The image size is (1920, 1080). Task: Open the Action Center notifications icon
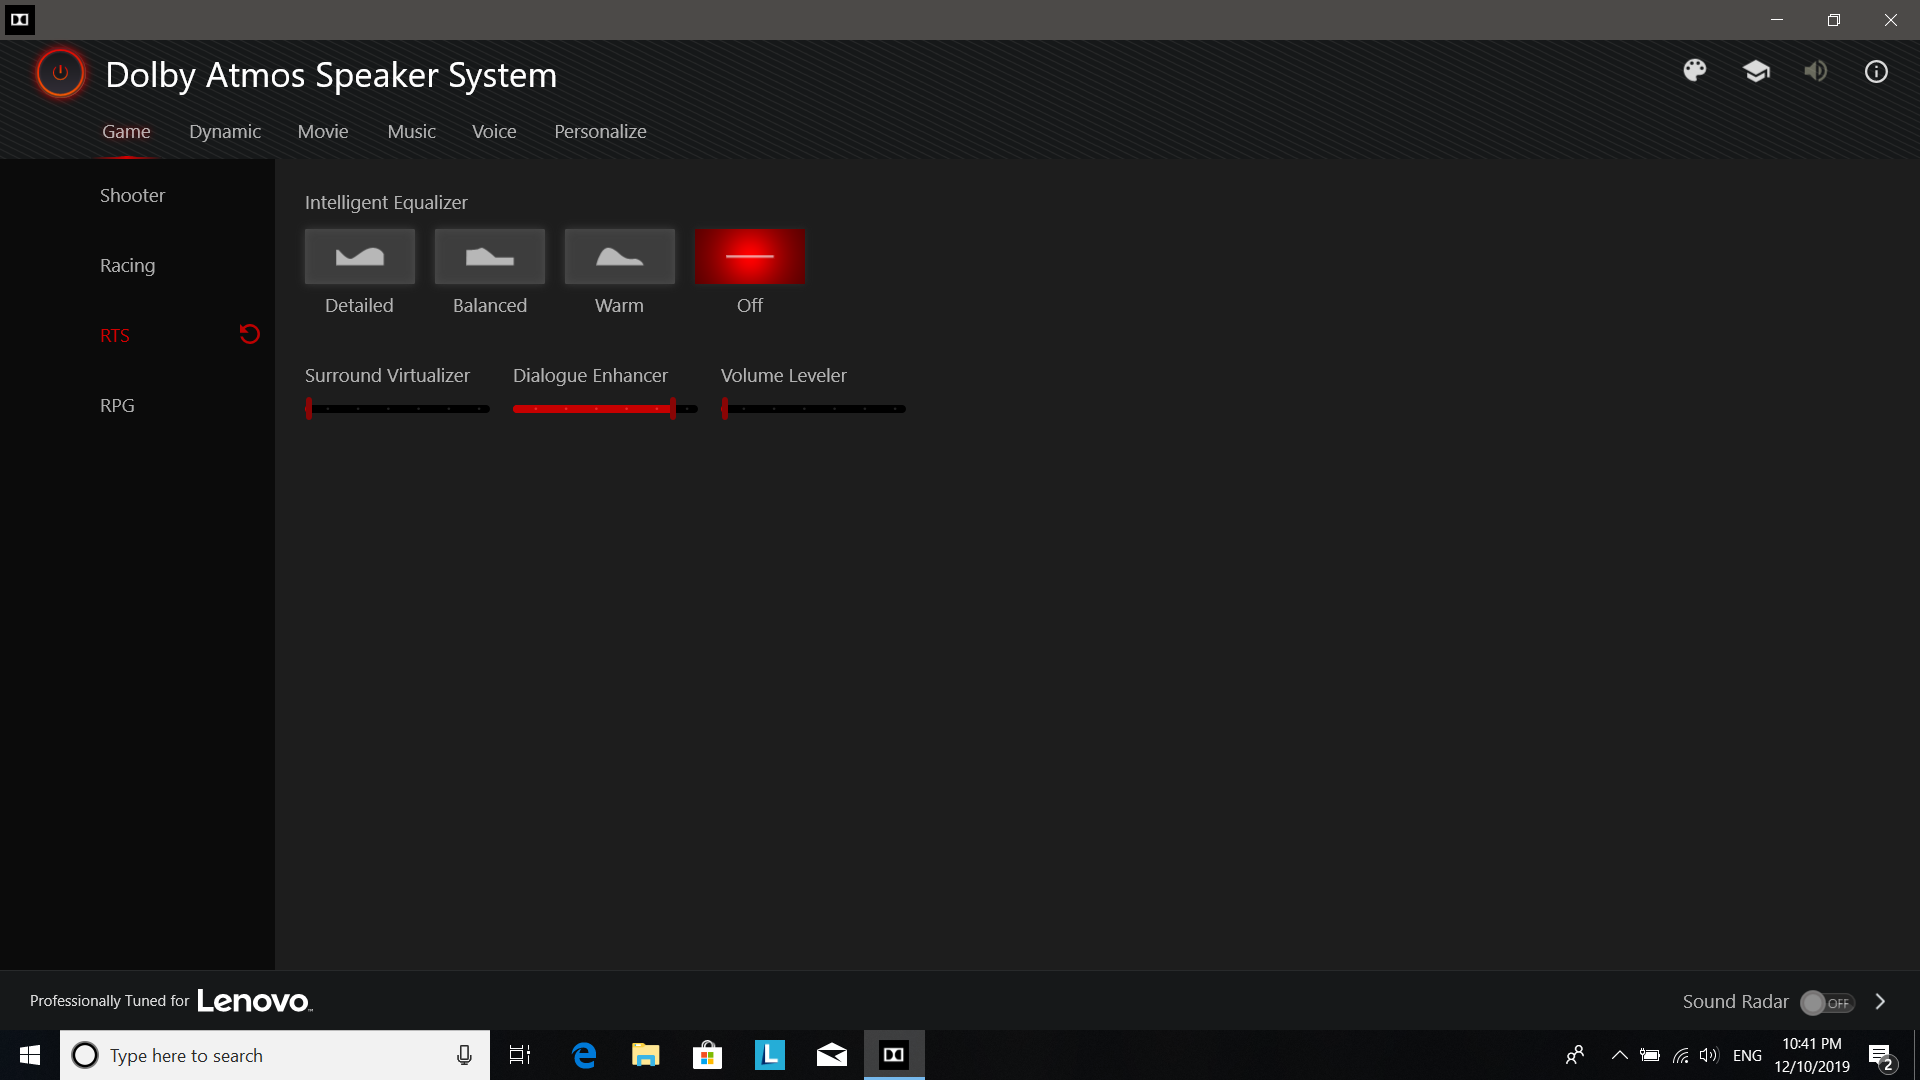tap(1882, 1056)
